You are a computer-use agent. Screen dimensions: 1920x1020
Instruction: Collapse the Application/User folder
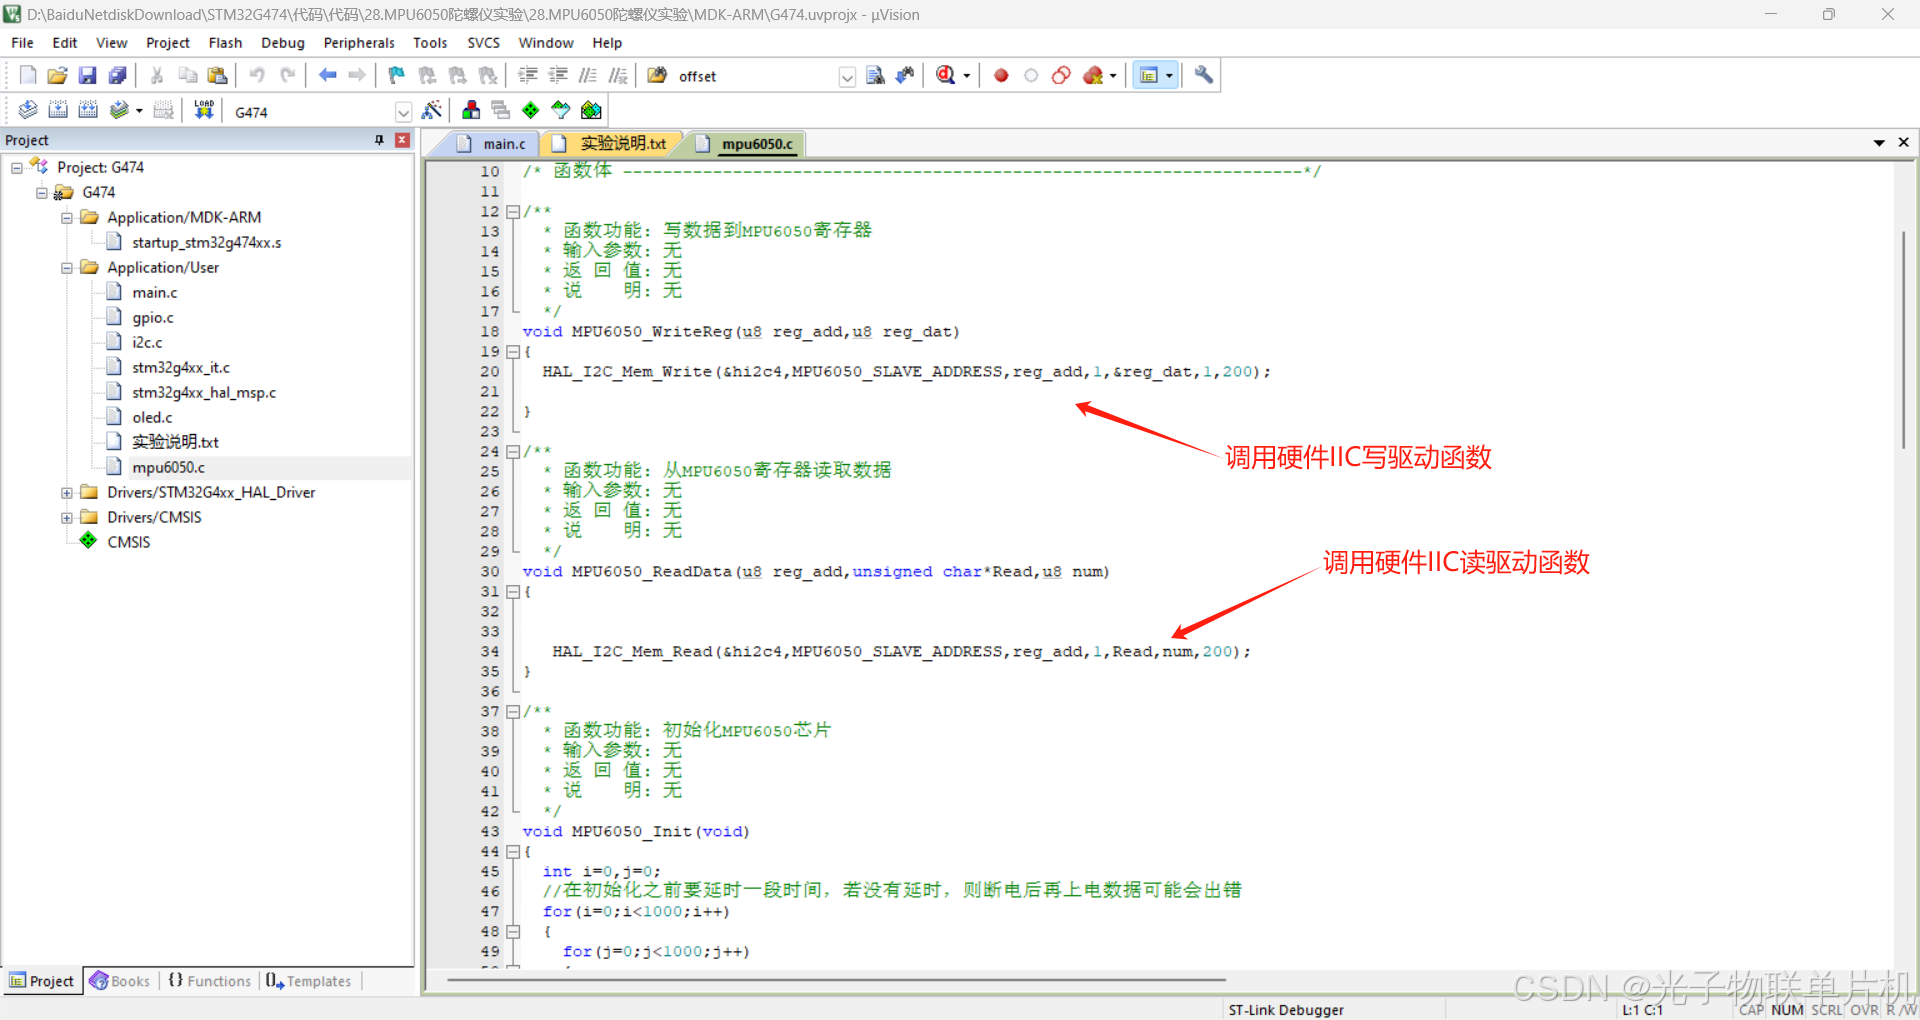(67, 268)
